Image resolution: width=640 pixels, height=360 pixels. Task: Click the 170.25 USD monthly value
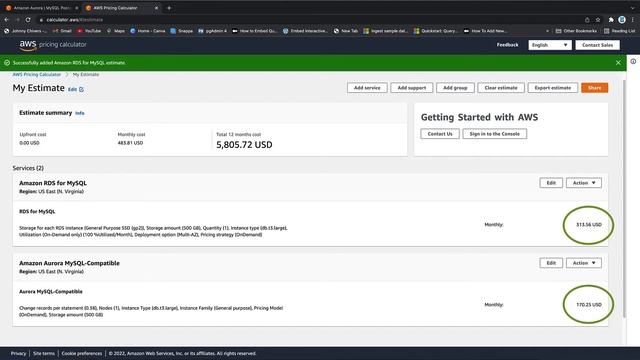pos(589,305)
